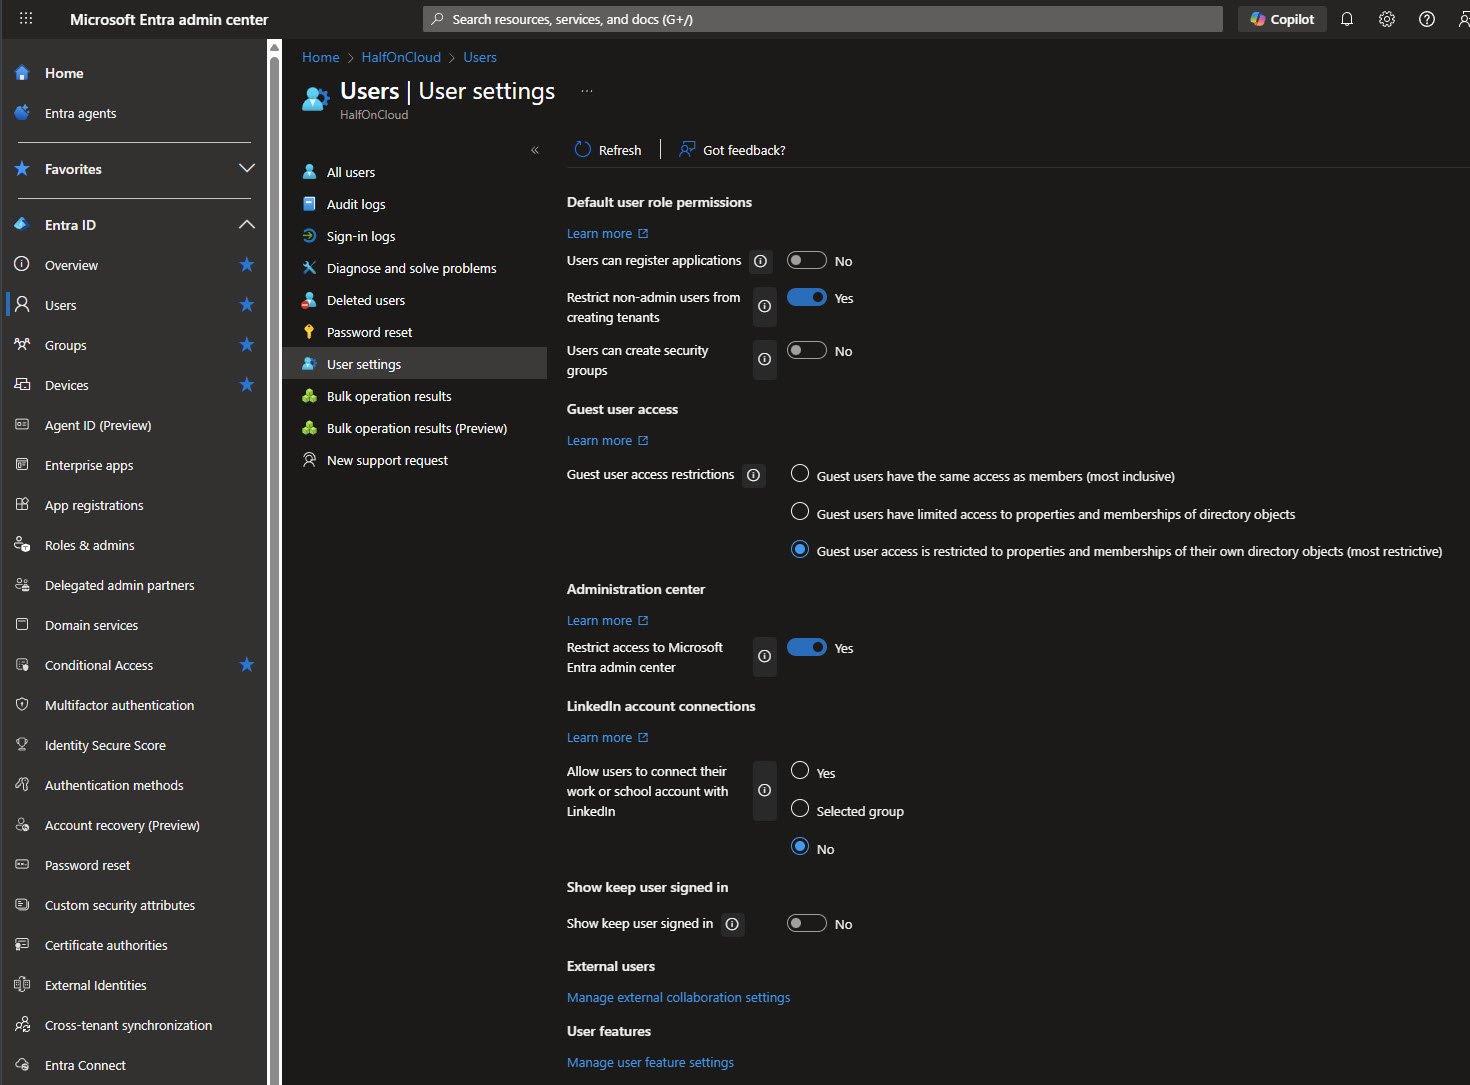Click info icon beside Users can register applications
The width and height of the screenshot is (1470, 1085).
click(x=761, y=261)
